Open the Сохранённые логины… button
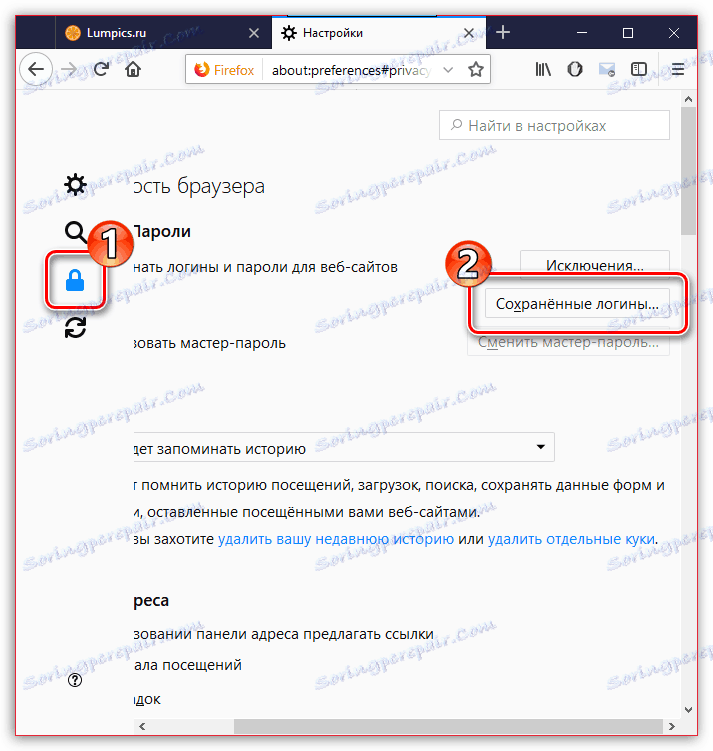713x751 pixels. tap(577, 304)
